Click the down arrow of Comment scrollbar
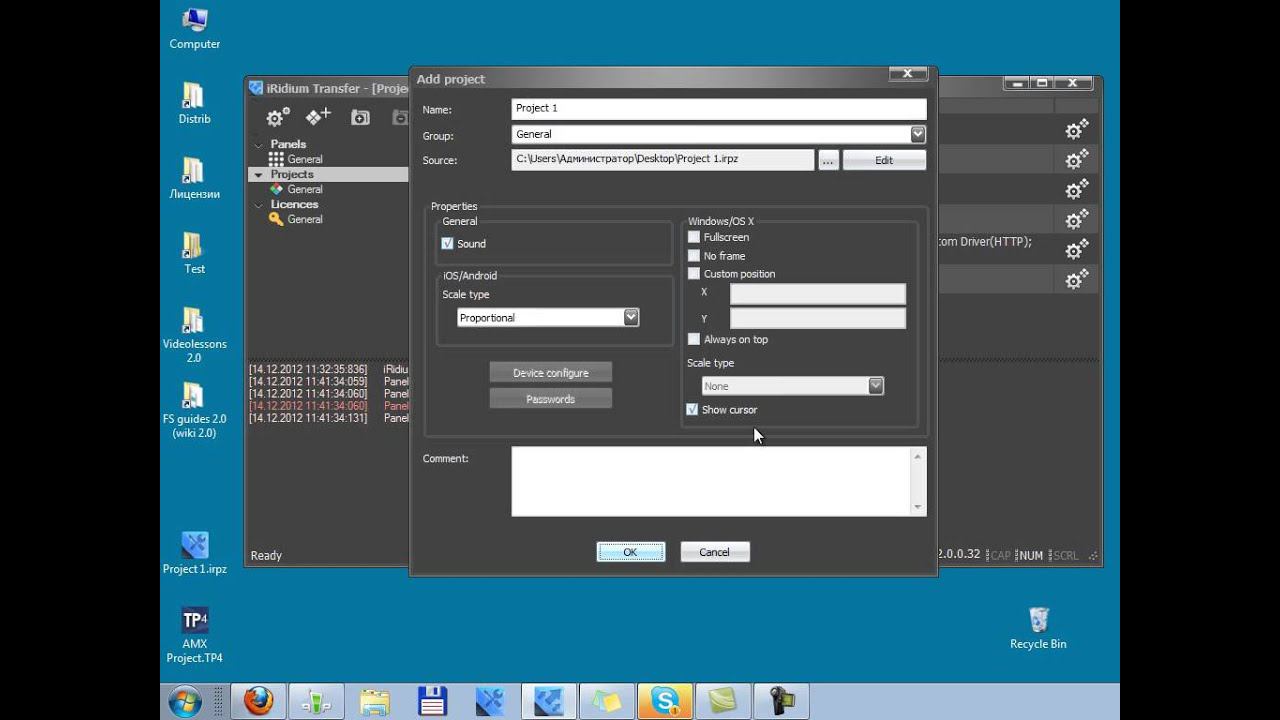Viewport: 1280px width, 720px height. click(918, 508)
